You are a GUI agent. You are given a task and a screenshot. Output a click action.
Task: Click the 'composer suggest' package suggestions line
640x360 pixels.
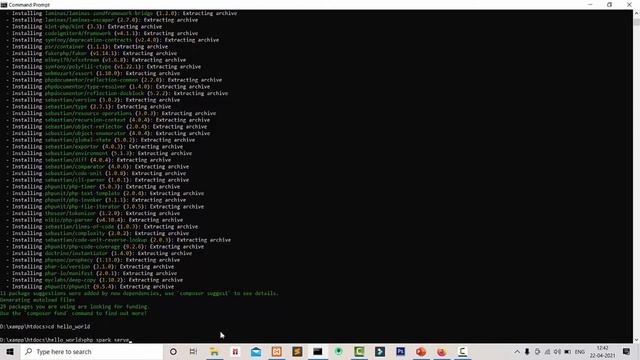(x=139, y=293)
